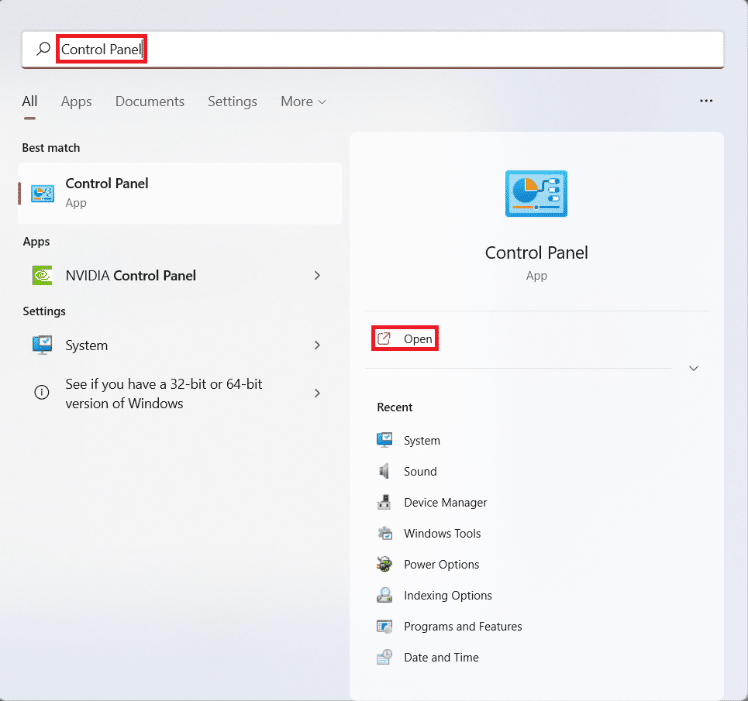Switch to the Documents filter tab

[x=150, y=101]
